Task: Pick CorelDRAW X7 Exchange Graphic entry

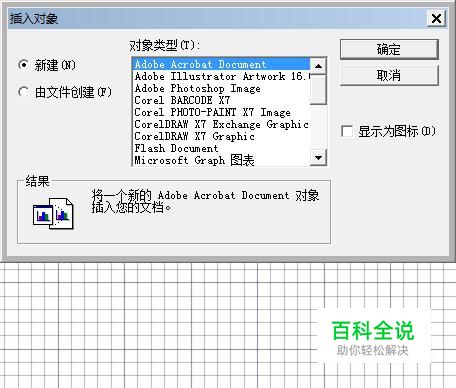Action: [221, 124]
